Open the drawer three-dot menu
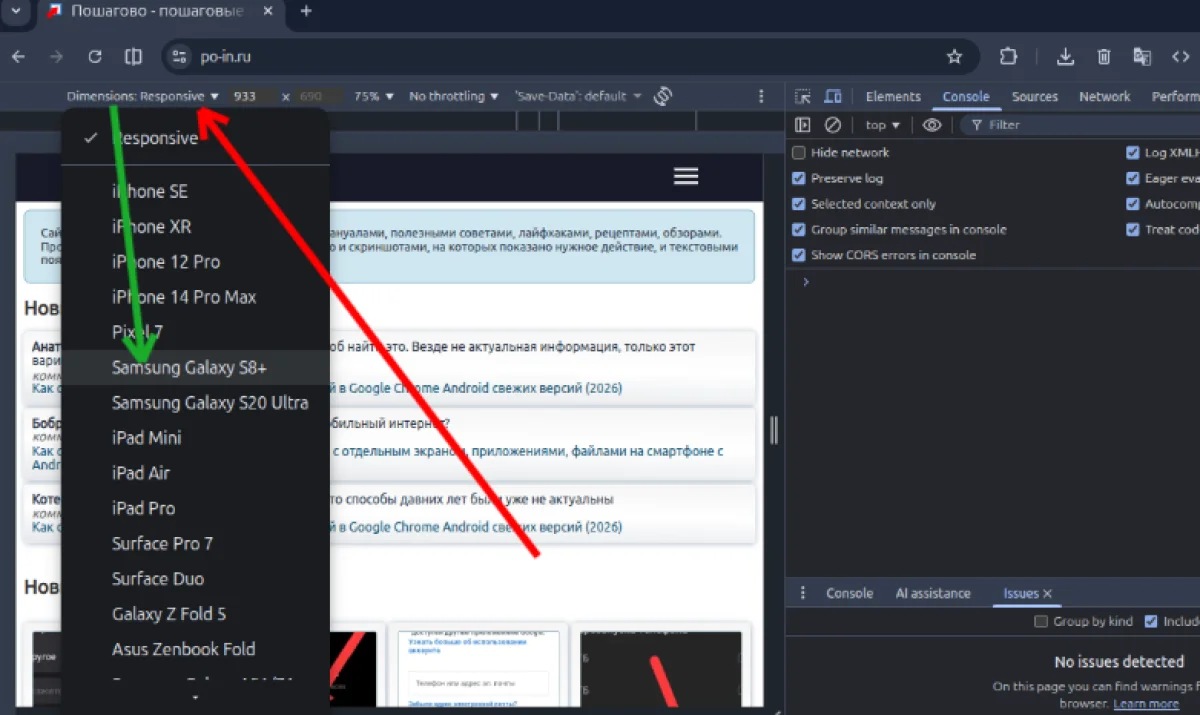Screen dimensions: 1200x715 pyautogui.click(x=802, y=593)
